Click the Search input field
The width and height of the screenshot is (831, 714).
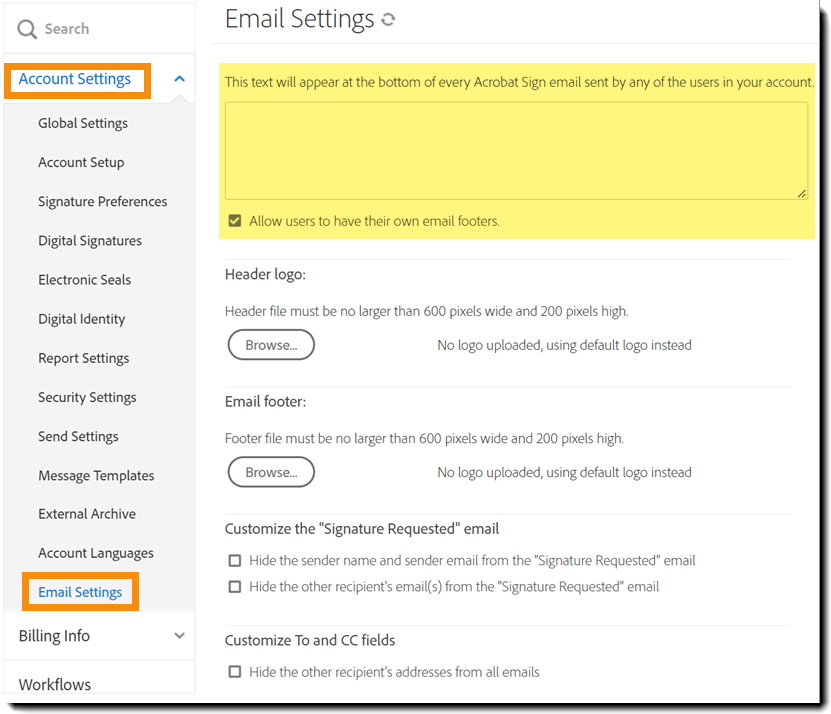pos(110,29)
